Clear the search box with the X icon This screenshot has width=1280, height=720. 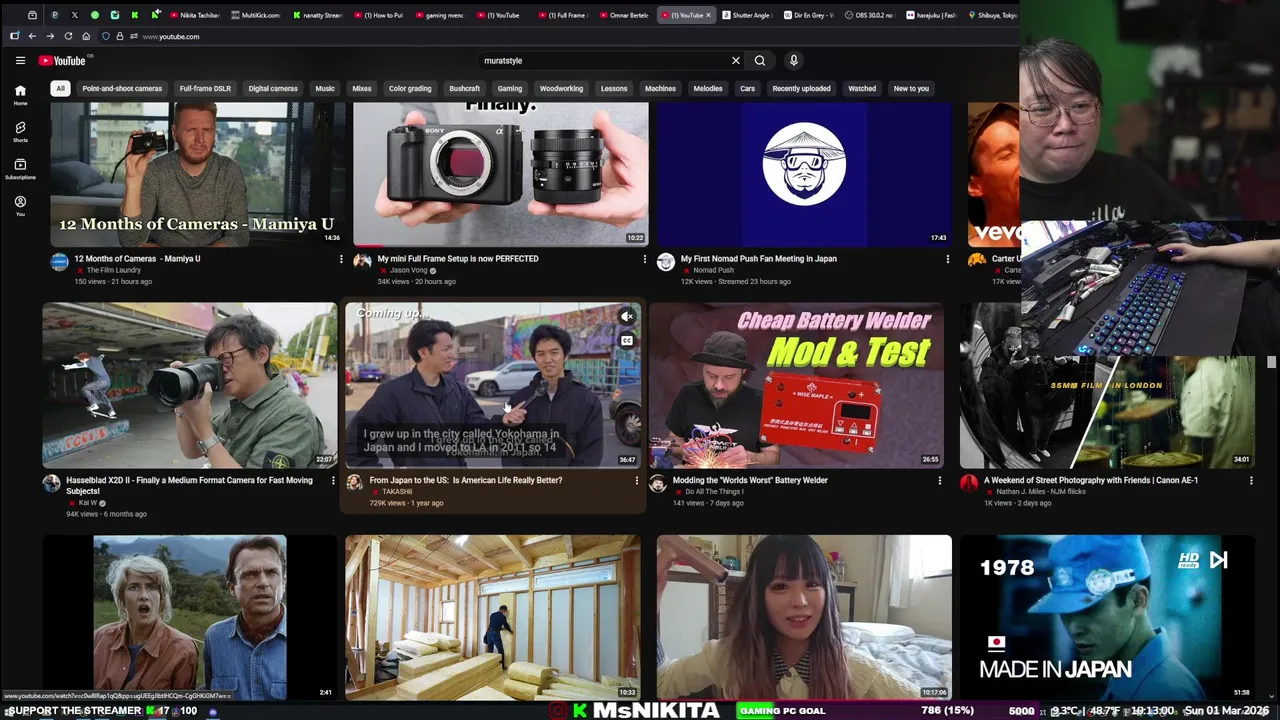click(x=736, y=61)
